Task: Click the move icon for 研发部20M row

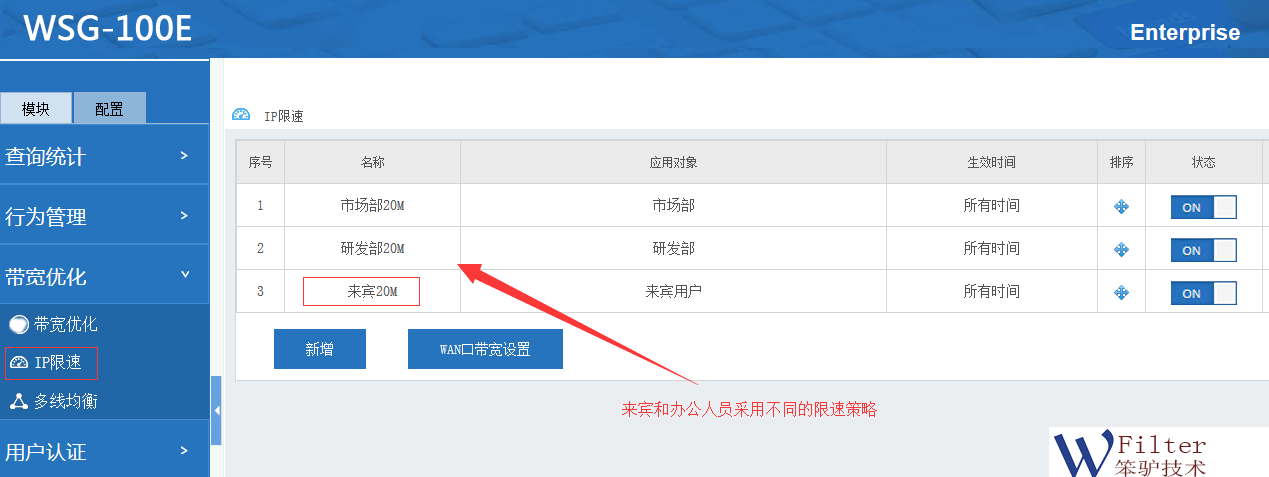Action: (1121, 250)
